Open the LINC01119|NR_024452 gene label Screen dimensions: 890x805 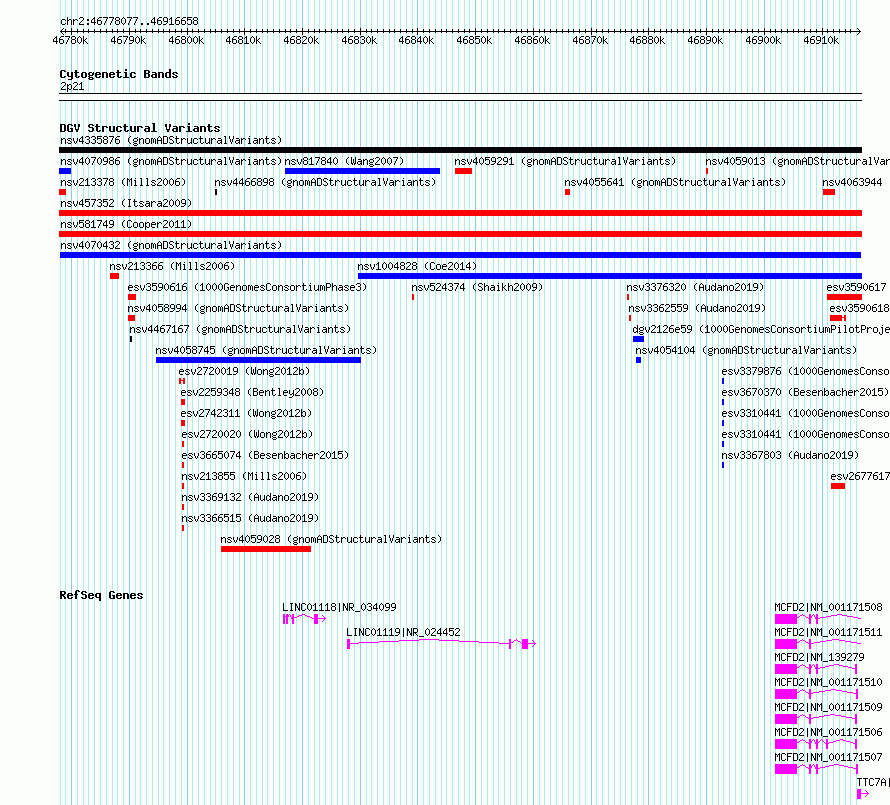(404, 632)
